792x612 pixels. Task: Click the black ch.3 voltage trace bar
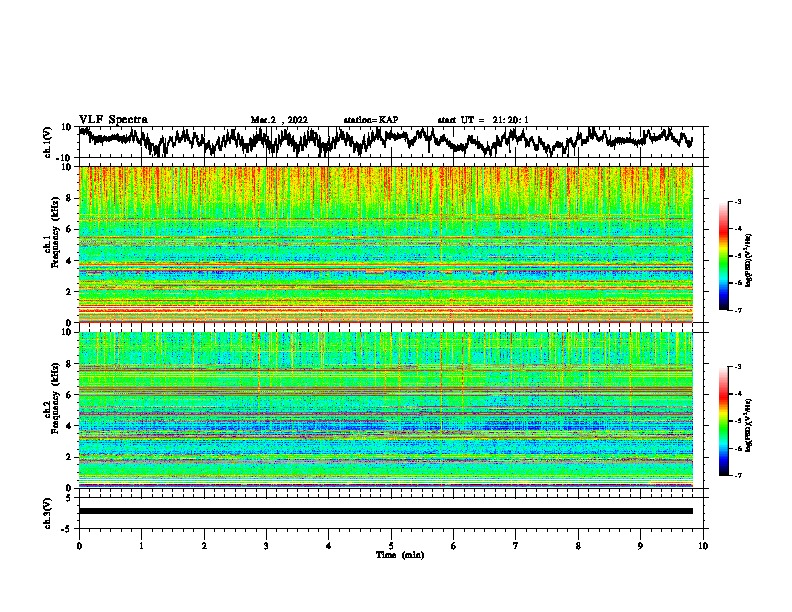click(385, 511)
